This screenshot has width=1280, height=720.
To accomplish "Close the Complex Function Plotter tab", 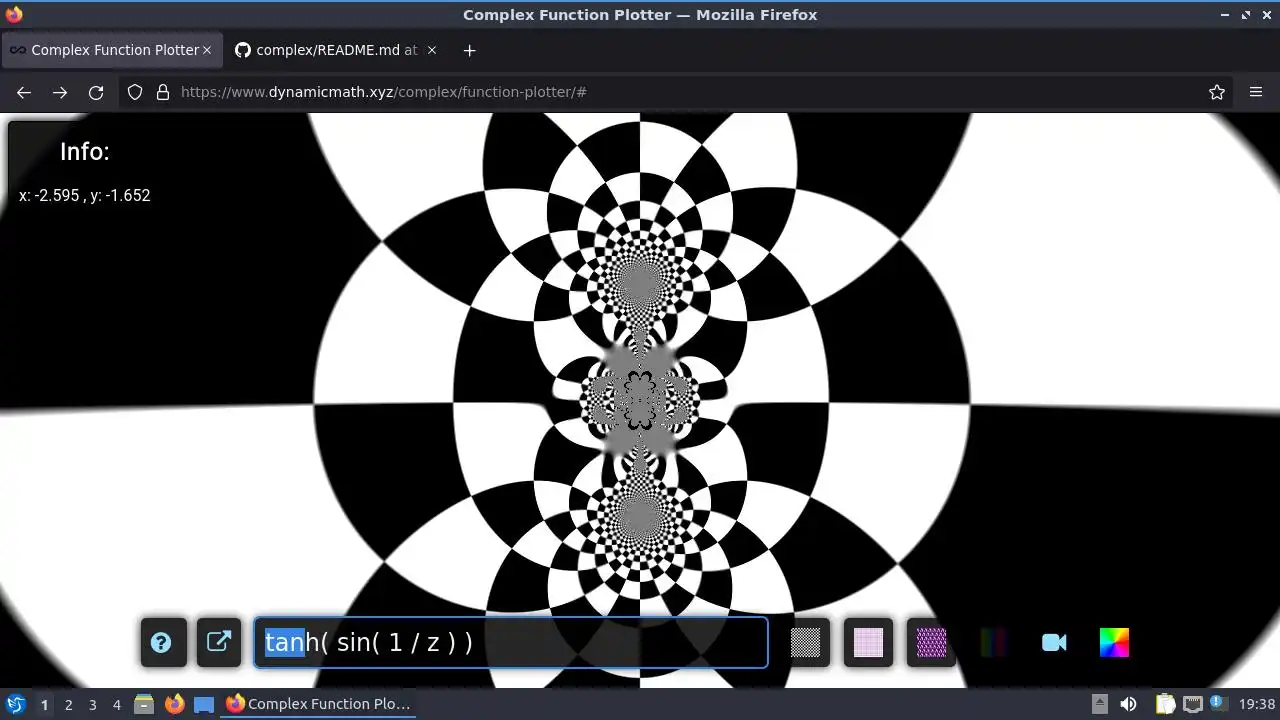I will point(207,50).
